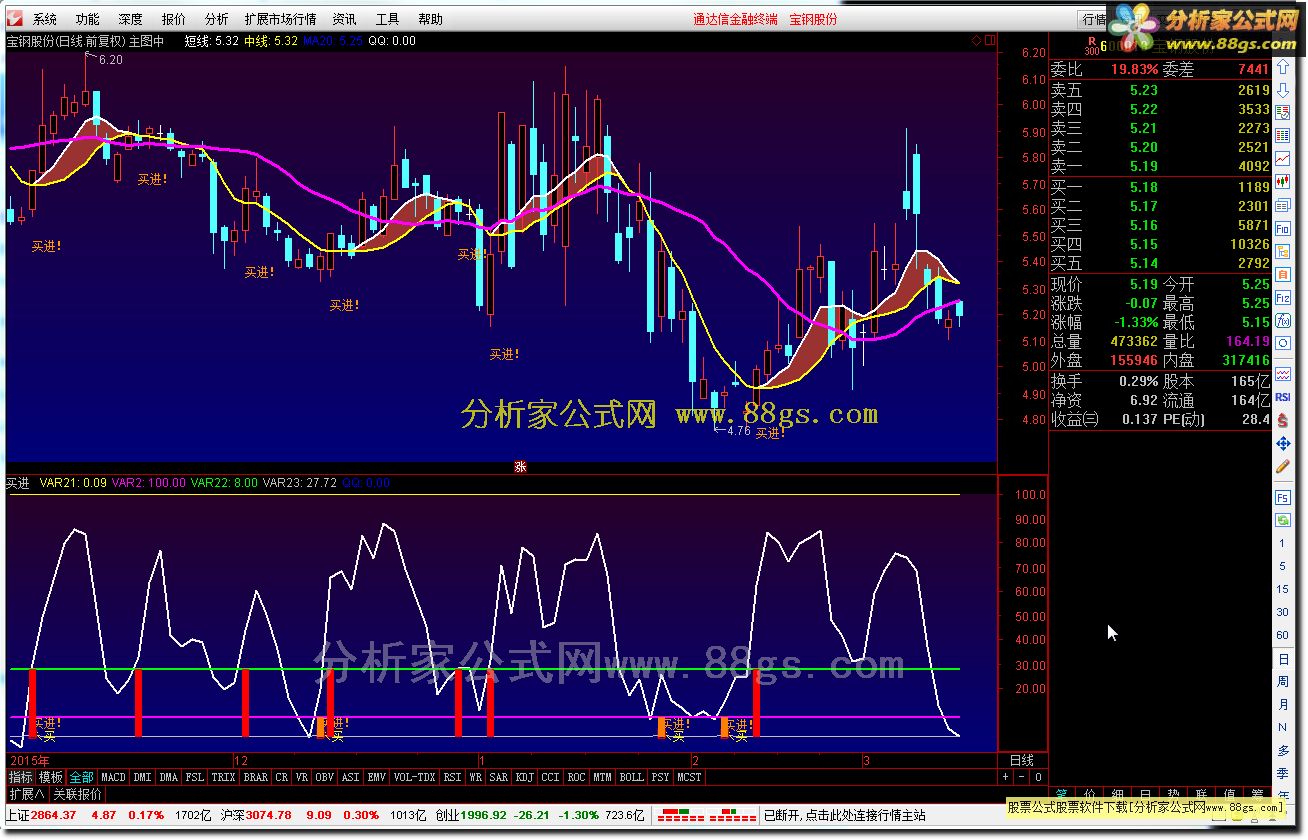Screen dimensions: 1308x840
Task: Select daily 日 period button
Action: [x=1283, y=659]
